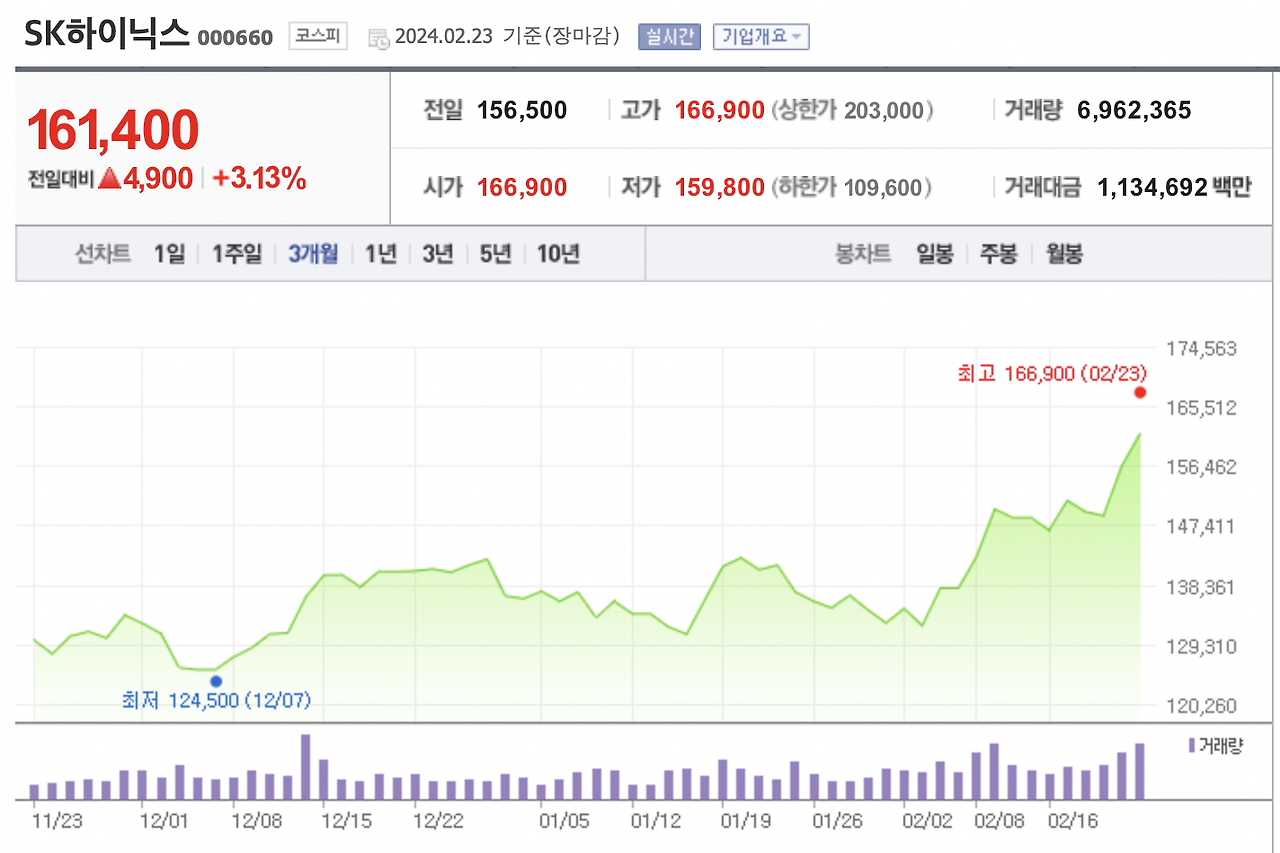Select the 1주일 line chart tab
The image size is (1280, 853).
point(236,254)
